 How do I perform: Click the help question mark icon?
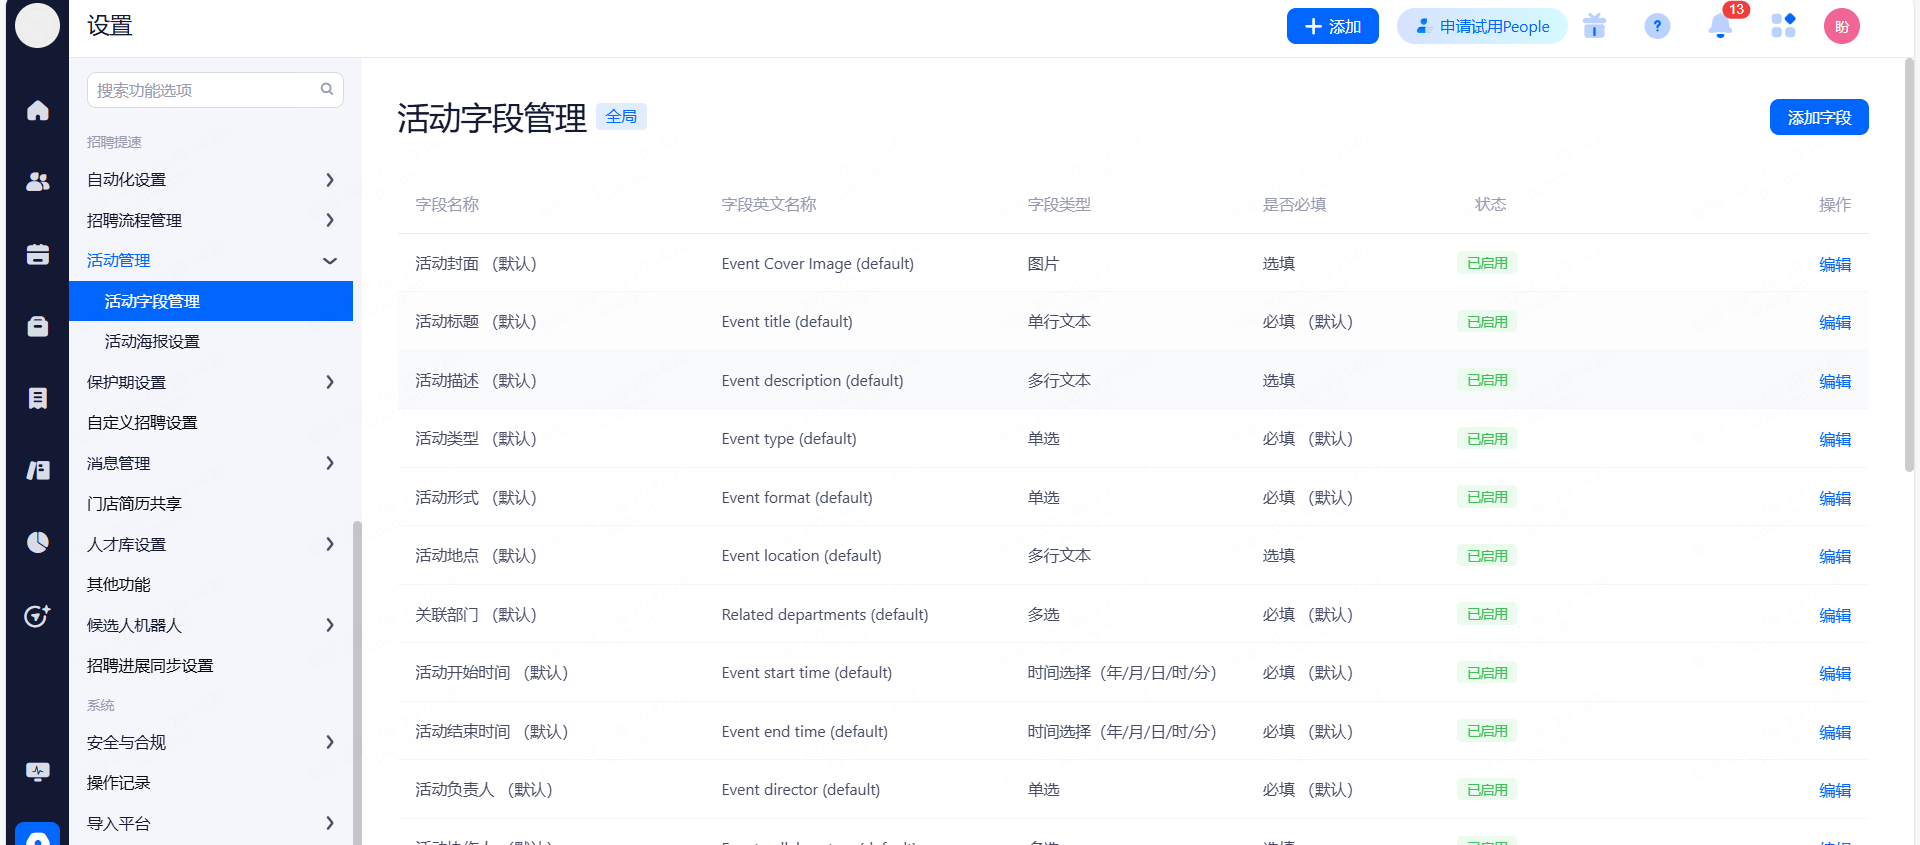point(1657,27)
